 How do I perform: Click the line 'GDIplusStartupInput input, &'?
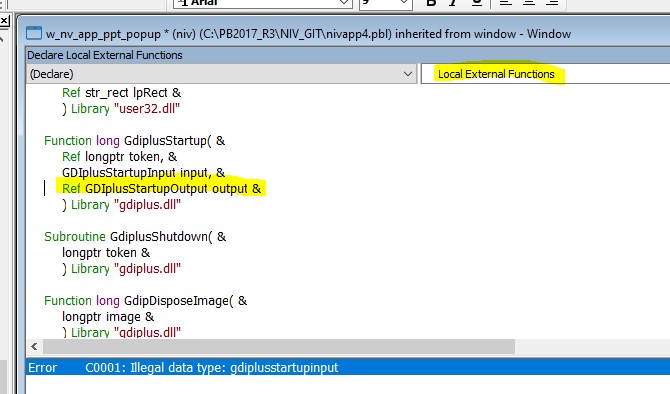pos(143,173)
